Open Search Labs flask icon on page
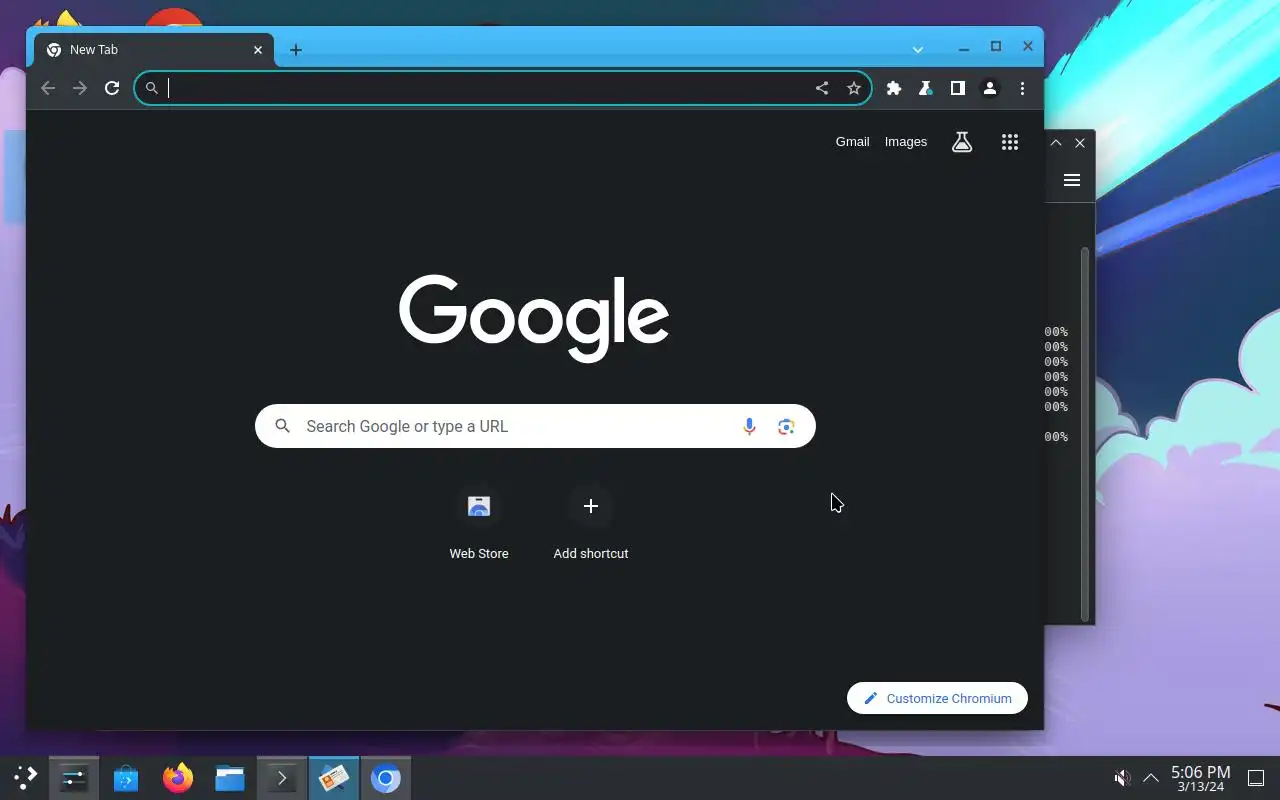The image size is (1280, 800). 962,142
